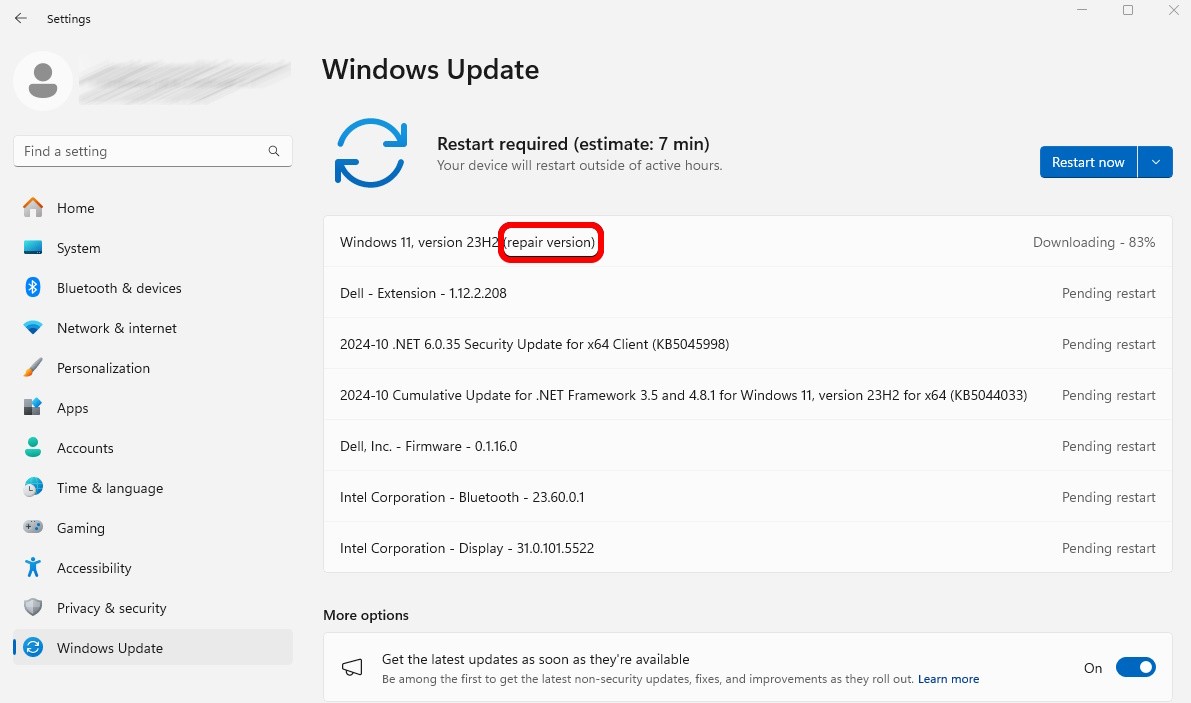Go to the Apps section
The height and width of the screenshot is (703, 1191).
coord(72,408)
